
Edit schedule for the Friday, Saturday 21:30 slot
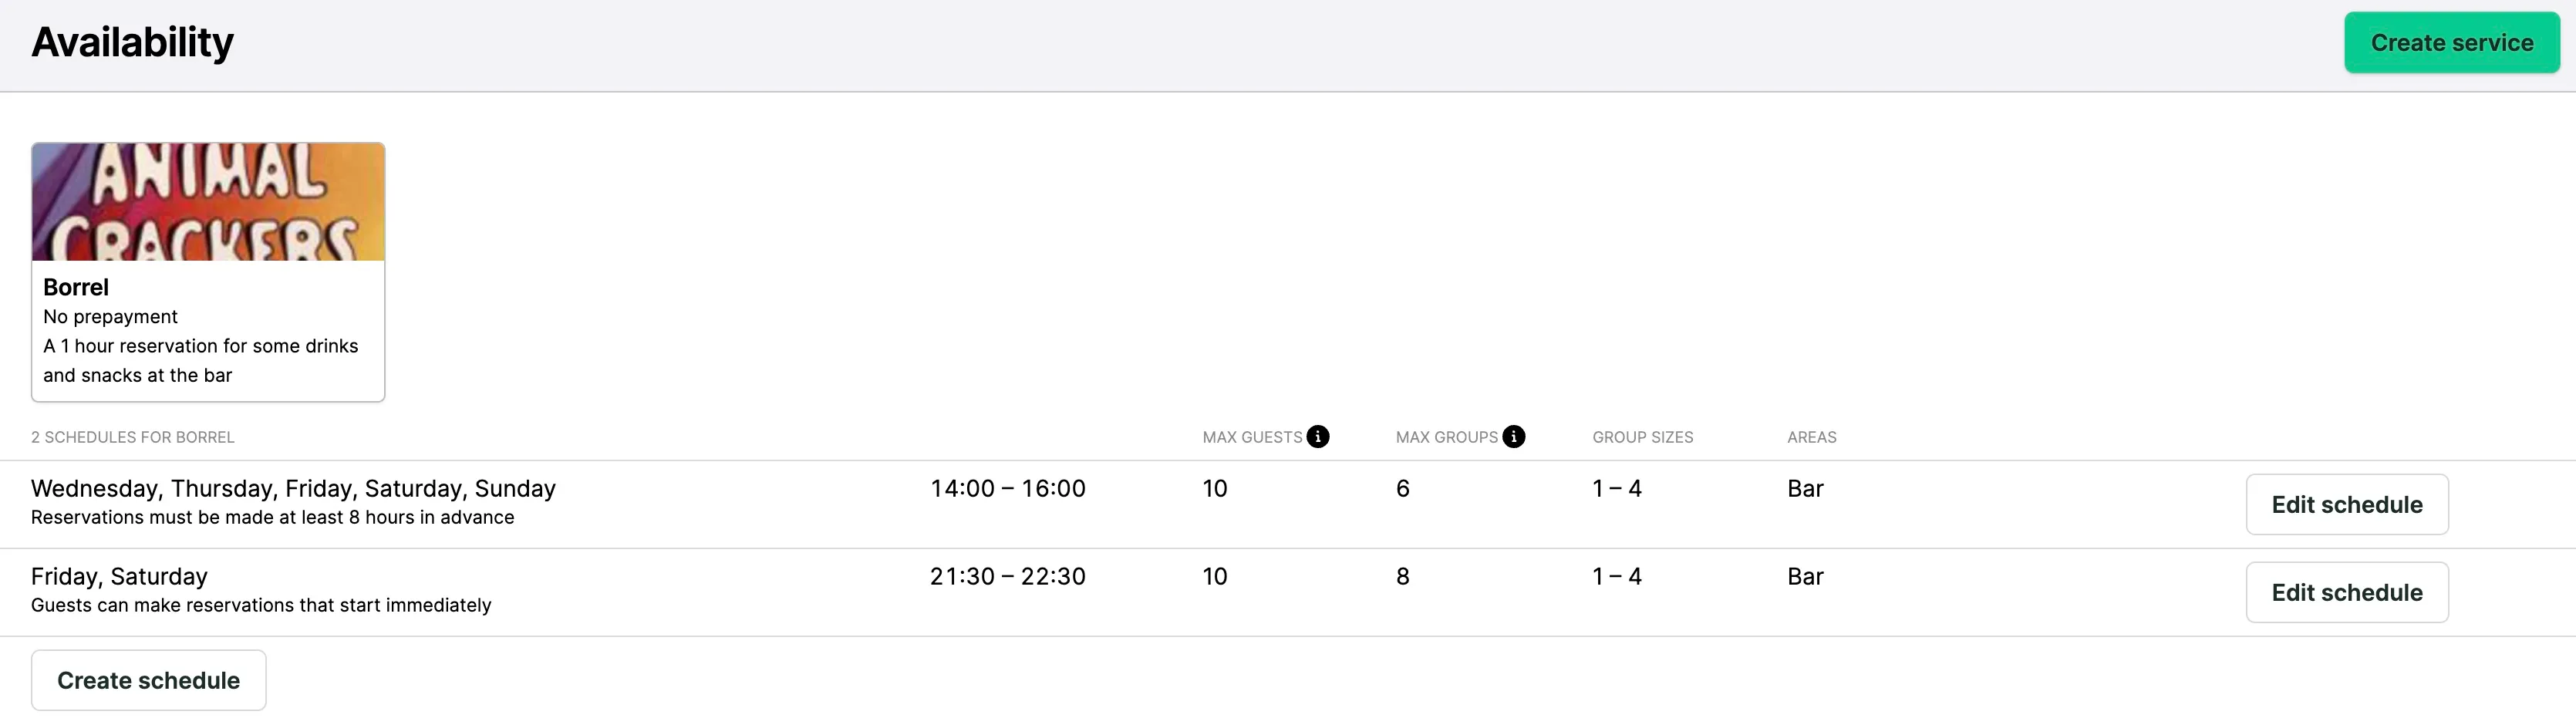pyautogui.click(x=2347, y=592)
